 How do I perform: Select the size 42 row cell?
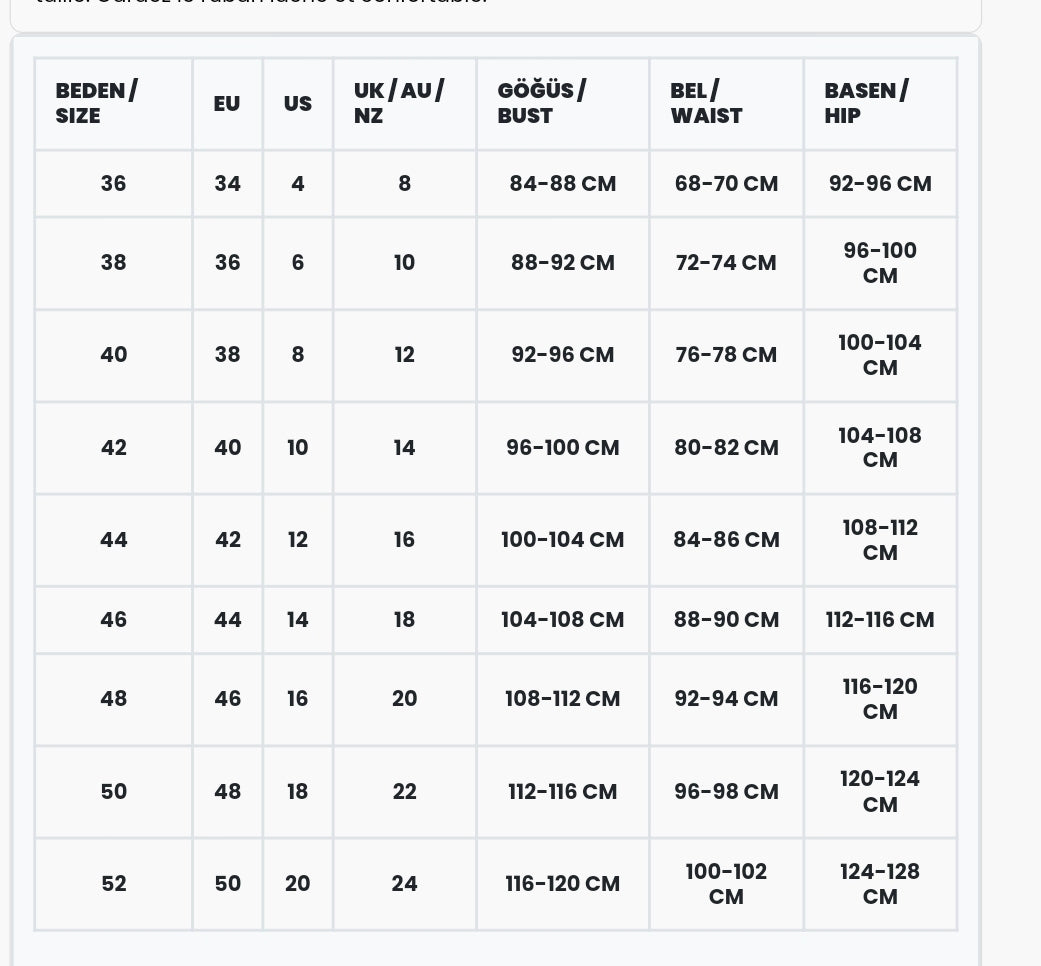coord(114,448)
